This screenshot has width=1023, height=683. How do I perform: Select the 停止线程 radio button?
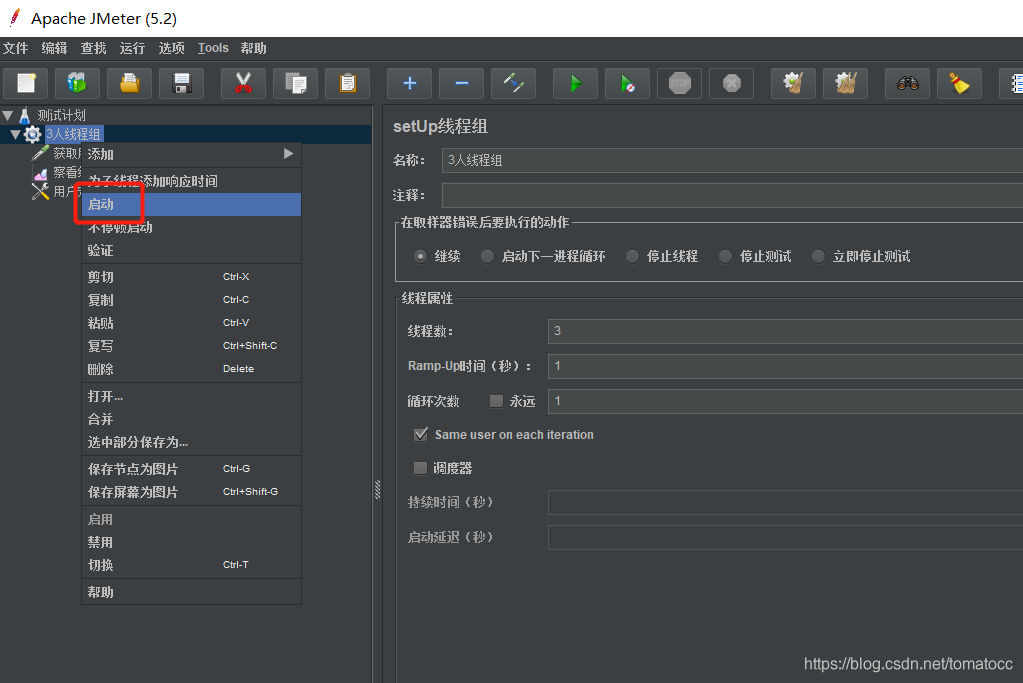click(632, 256)
